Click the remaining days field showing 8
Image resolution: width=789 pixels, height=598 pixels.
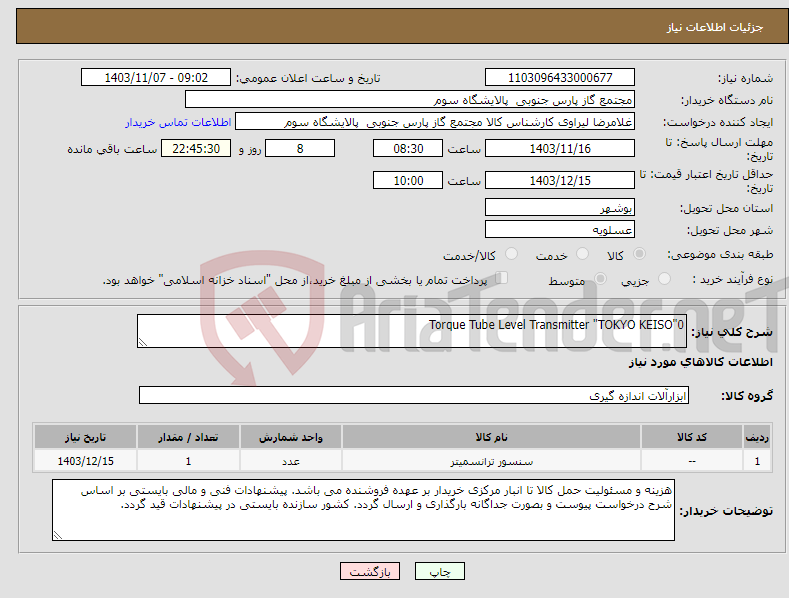click(x=300, y=148)
